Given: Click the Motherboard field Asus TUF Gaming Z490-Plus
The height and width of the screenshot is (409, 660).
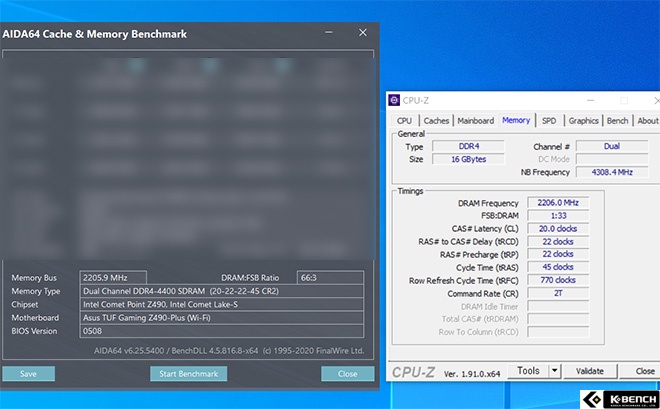Looking at the screenshot, I should (x=221, y=318).
